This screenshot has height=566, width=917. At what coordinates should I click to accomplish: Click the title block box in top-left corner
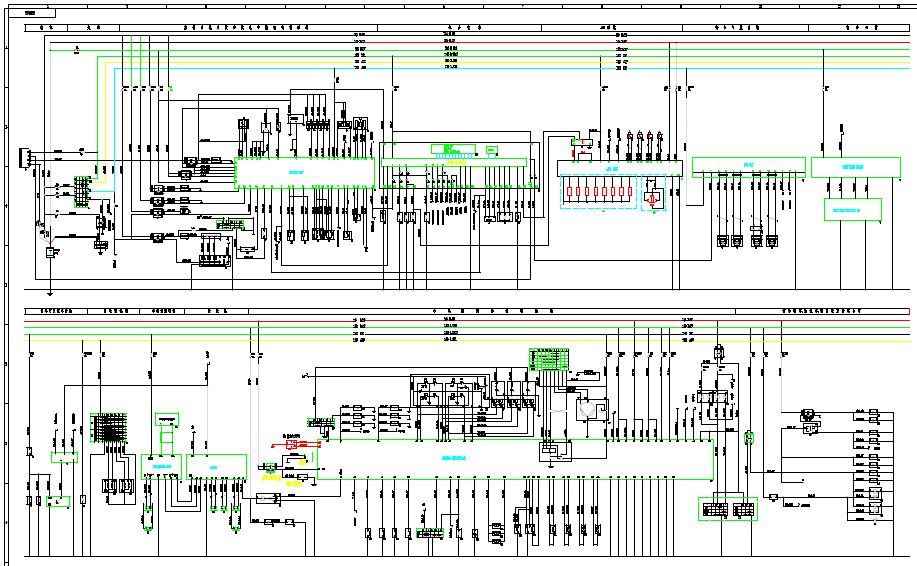click(x=32, y=14)
